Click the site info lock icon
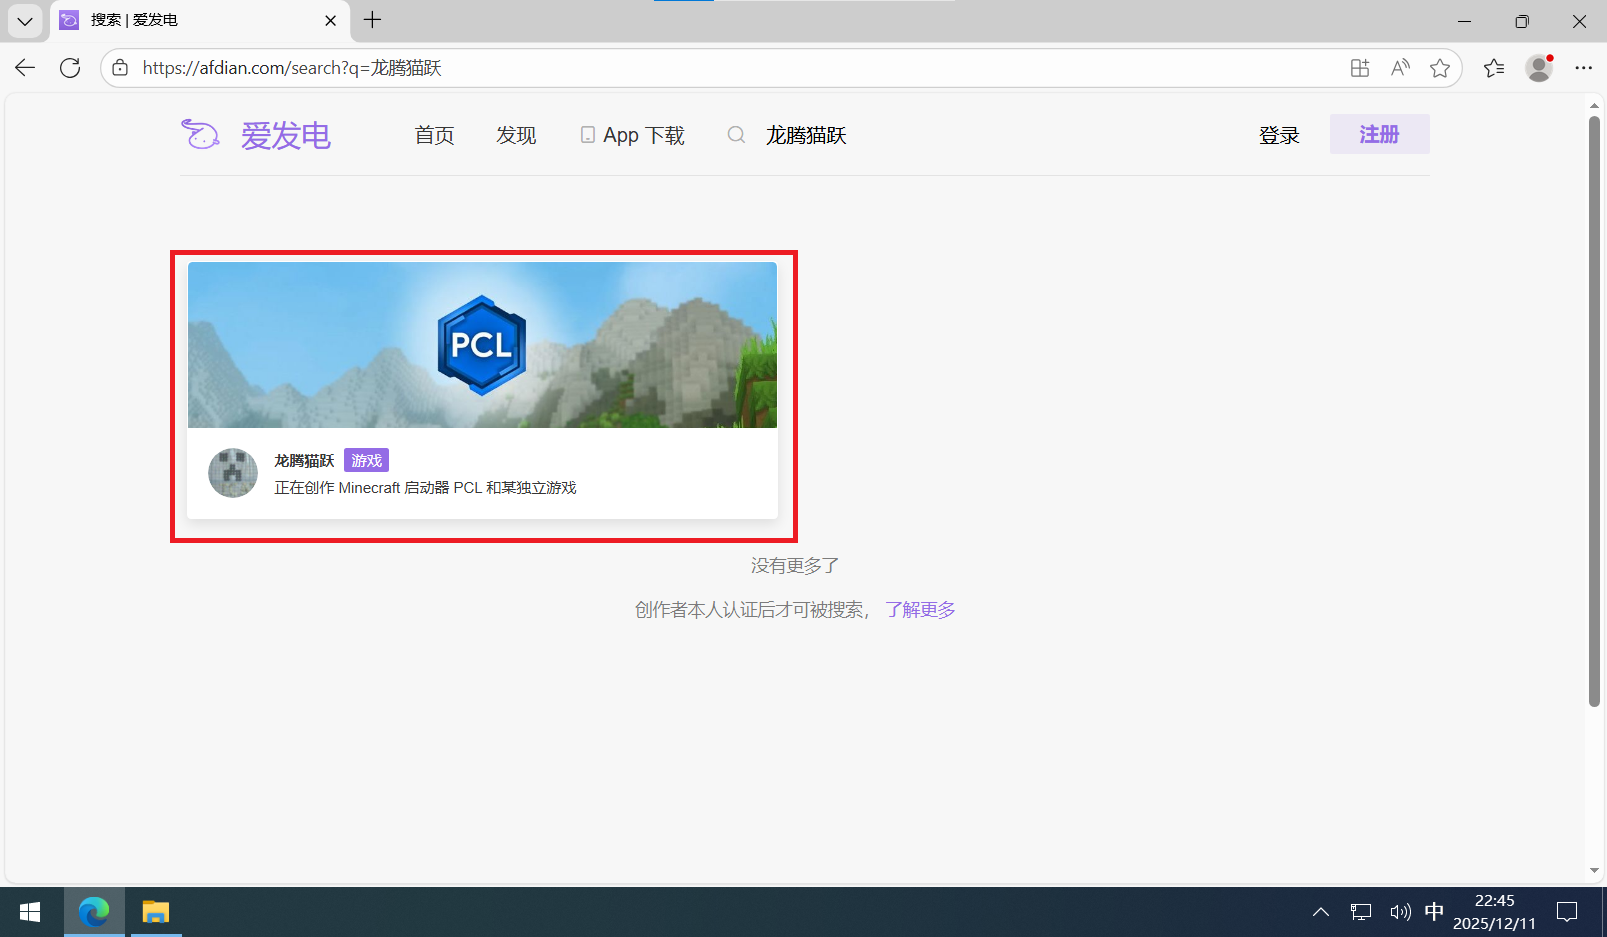Image resolution: width=1607 pixels, height=937 pixels. (120, 68)
